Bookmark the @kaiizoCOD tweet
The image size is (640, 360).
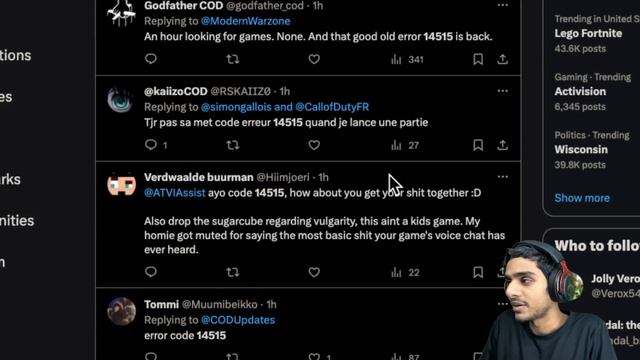tap(478, 145)
